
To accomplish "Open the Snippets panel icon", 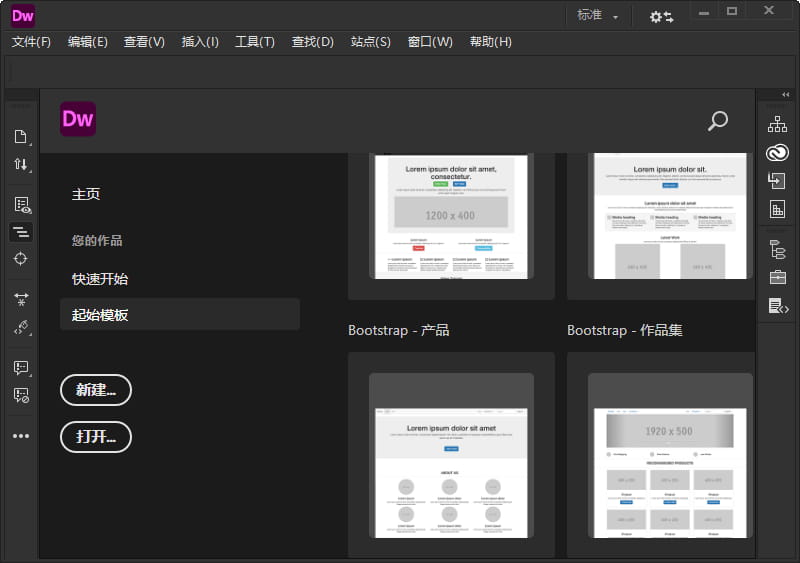I will [x=777, y=306].
